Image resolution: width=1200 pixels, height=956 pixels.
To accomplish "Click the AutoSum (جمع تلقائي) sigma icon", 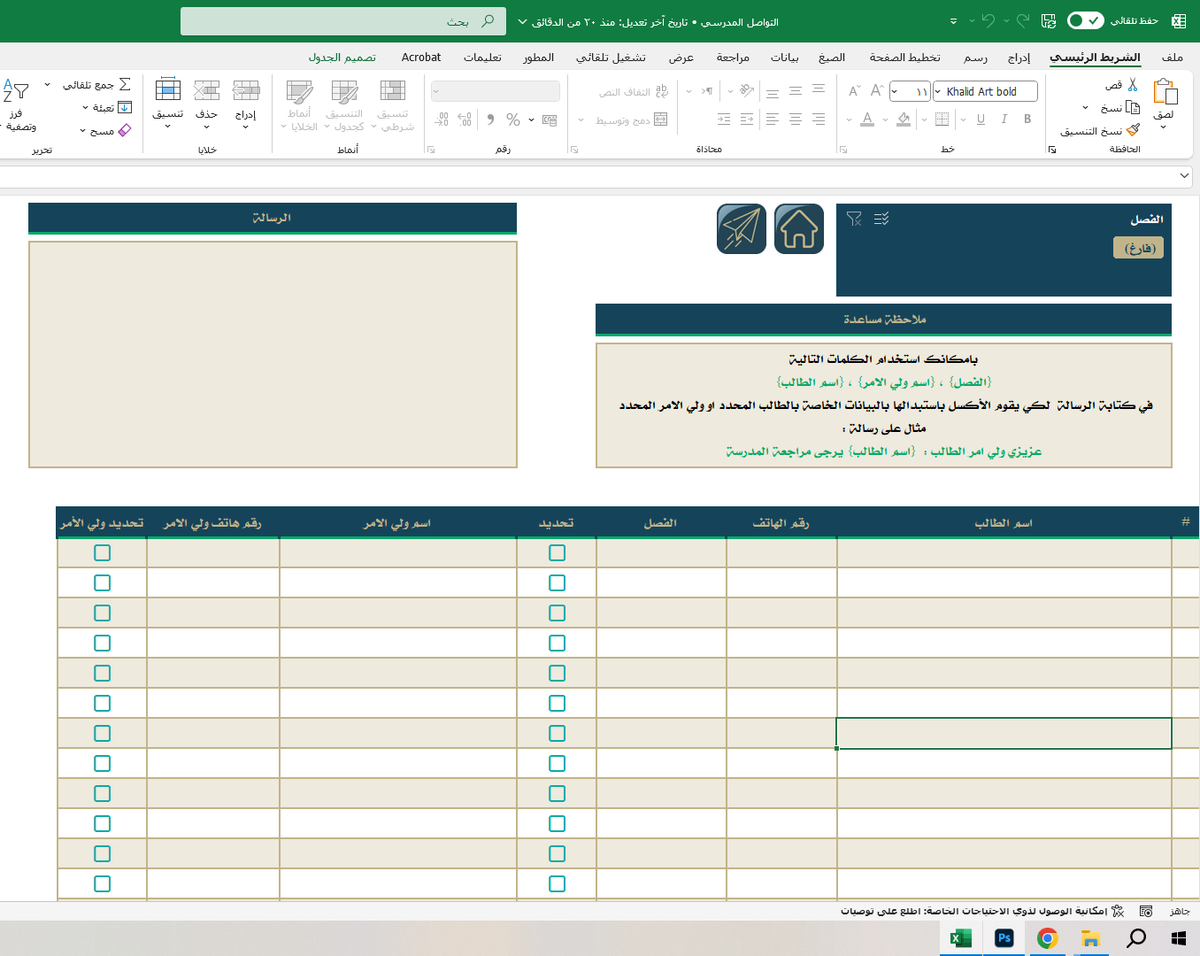I will [125, 85].
